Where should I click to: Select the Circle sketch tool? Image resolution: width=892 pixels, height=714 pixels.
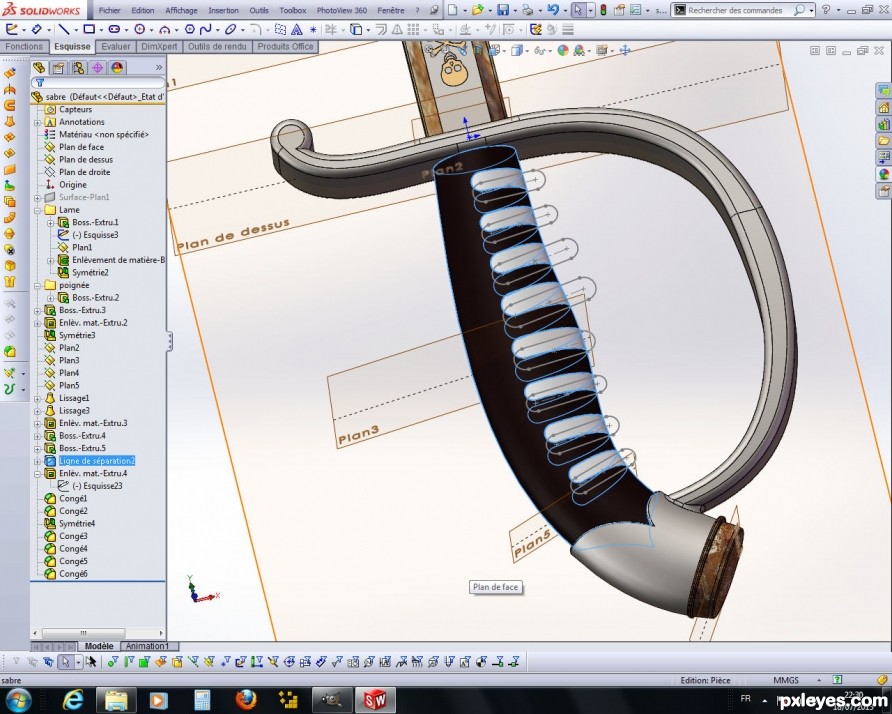pyautogui.click(x=139, y=29)
